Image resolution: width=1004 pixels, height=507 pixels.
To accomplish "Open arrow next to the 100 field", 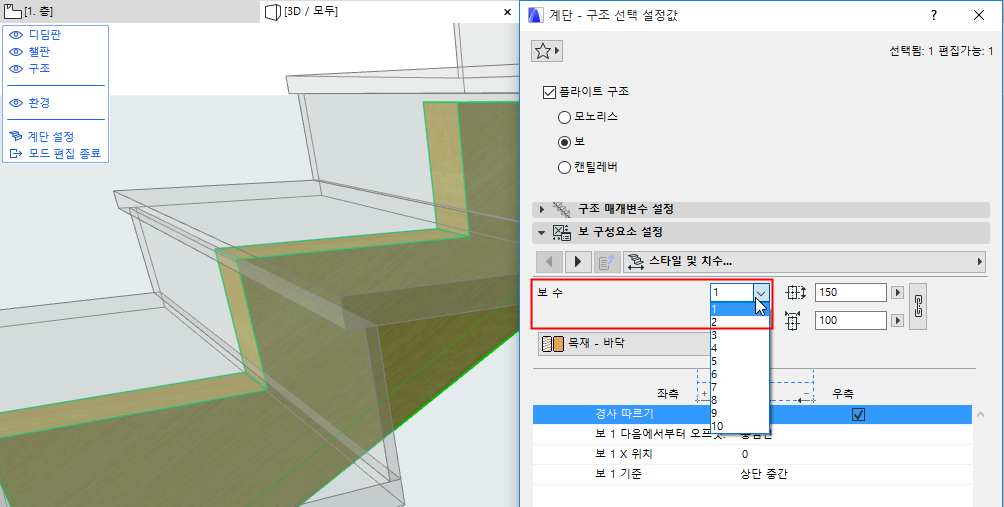I will click(x=897, y=320).
